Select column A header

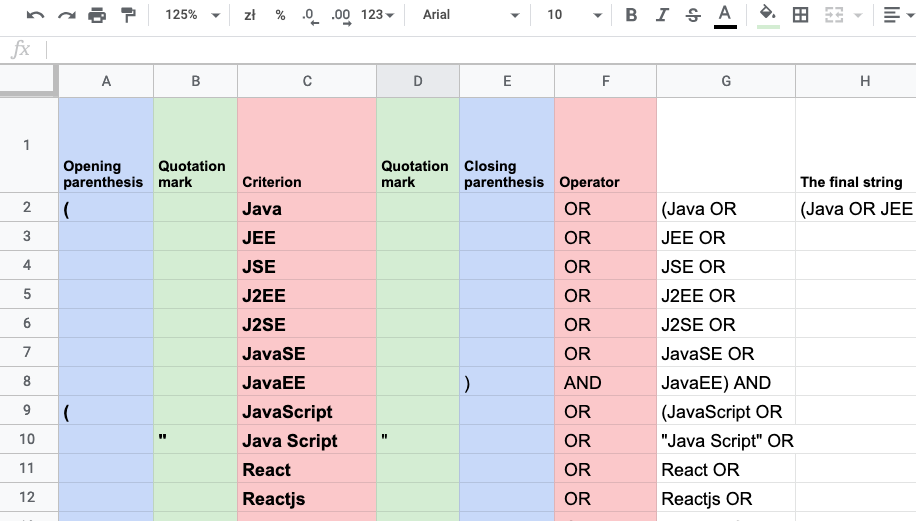106,81
